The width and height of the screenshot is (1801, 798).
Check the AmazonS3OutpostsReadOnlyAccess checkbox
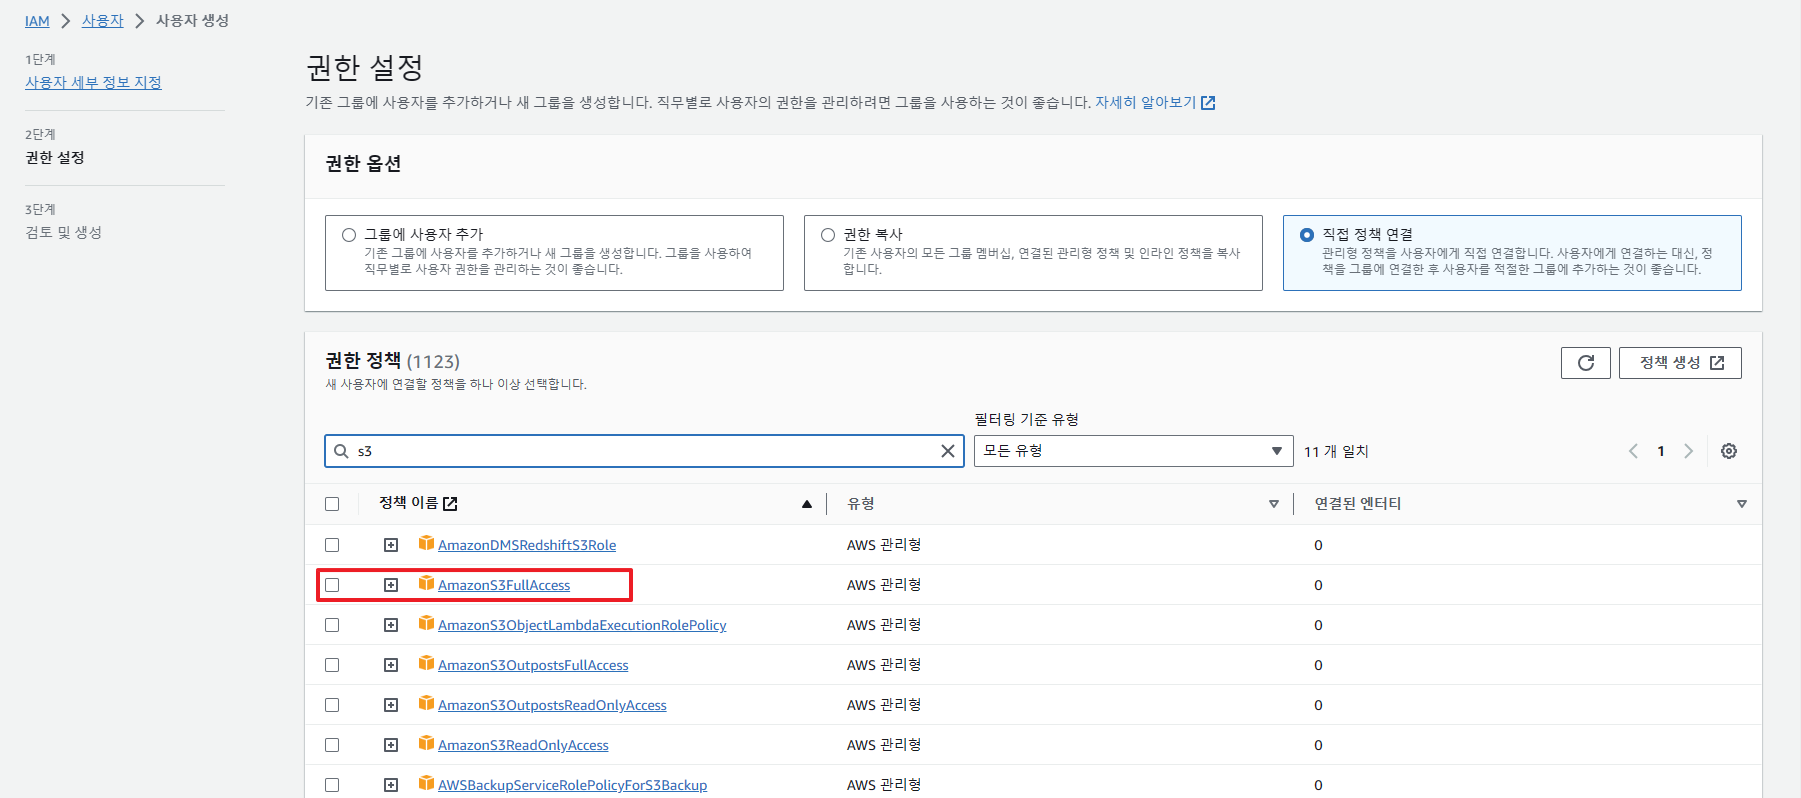332,705
